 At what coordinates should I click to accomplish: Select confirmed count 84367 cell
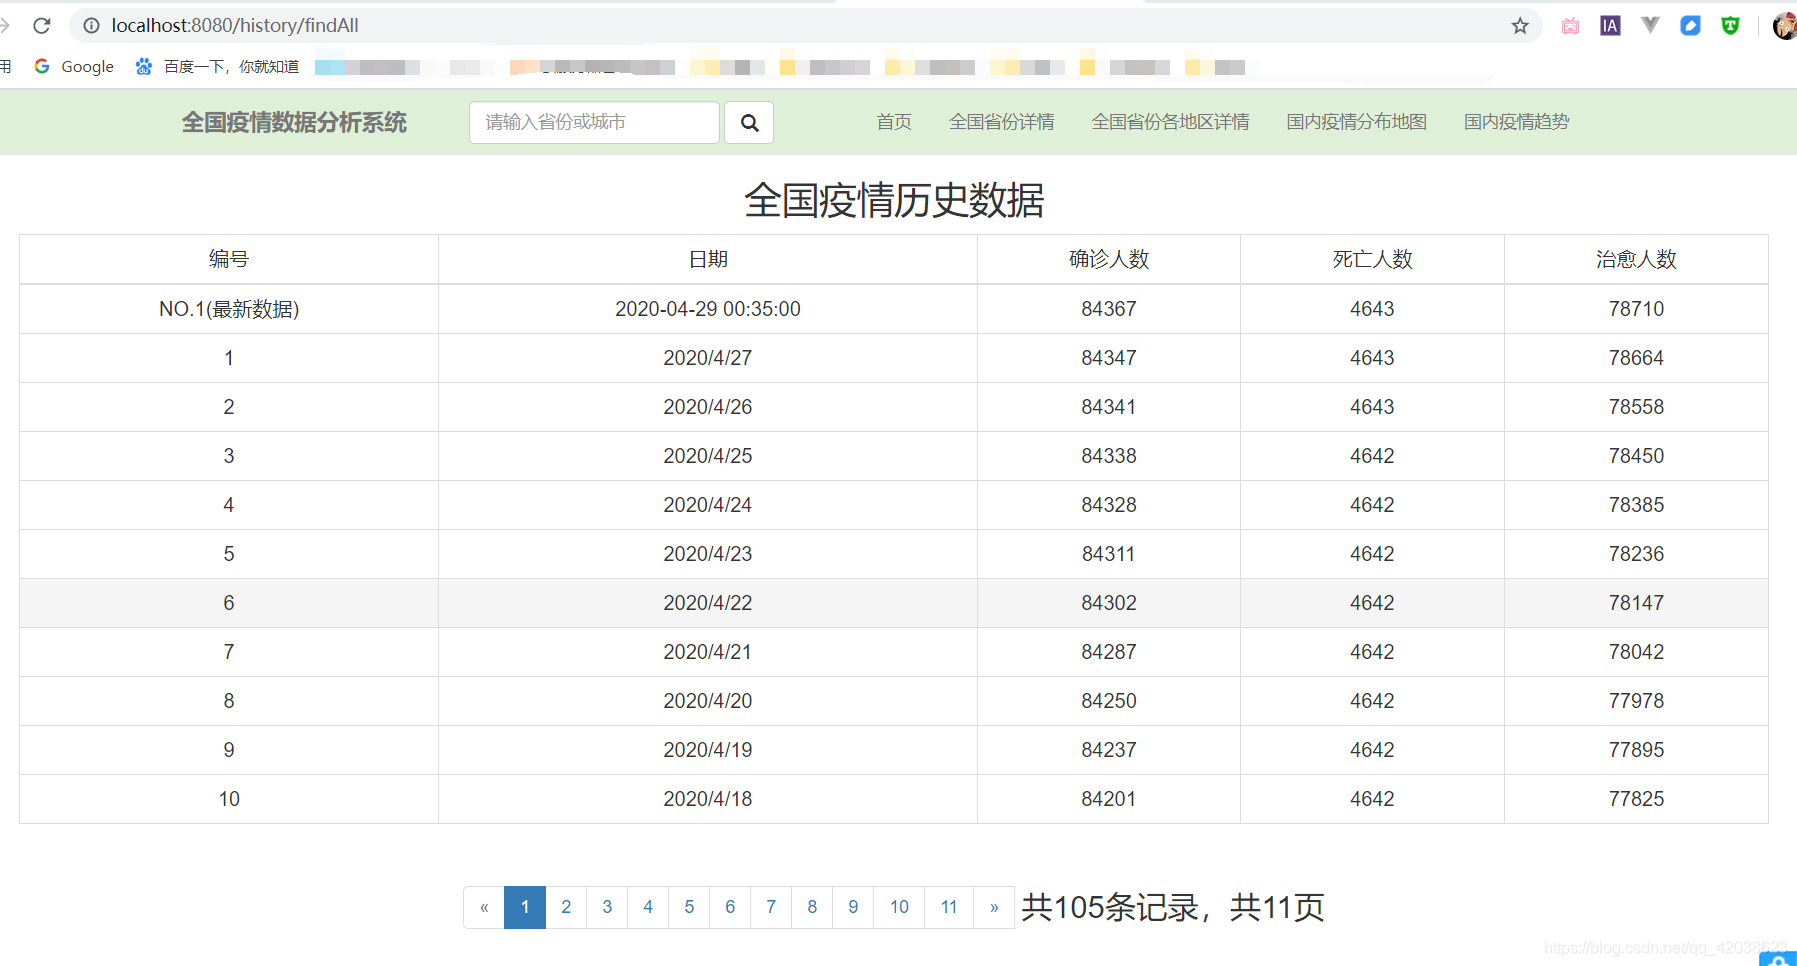click(x=1109, y=309)
